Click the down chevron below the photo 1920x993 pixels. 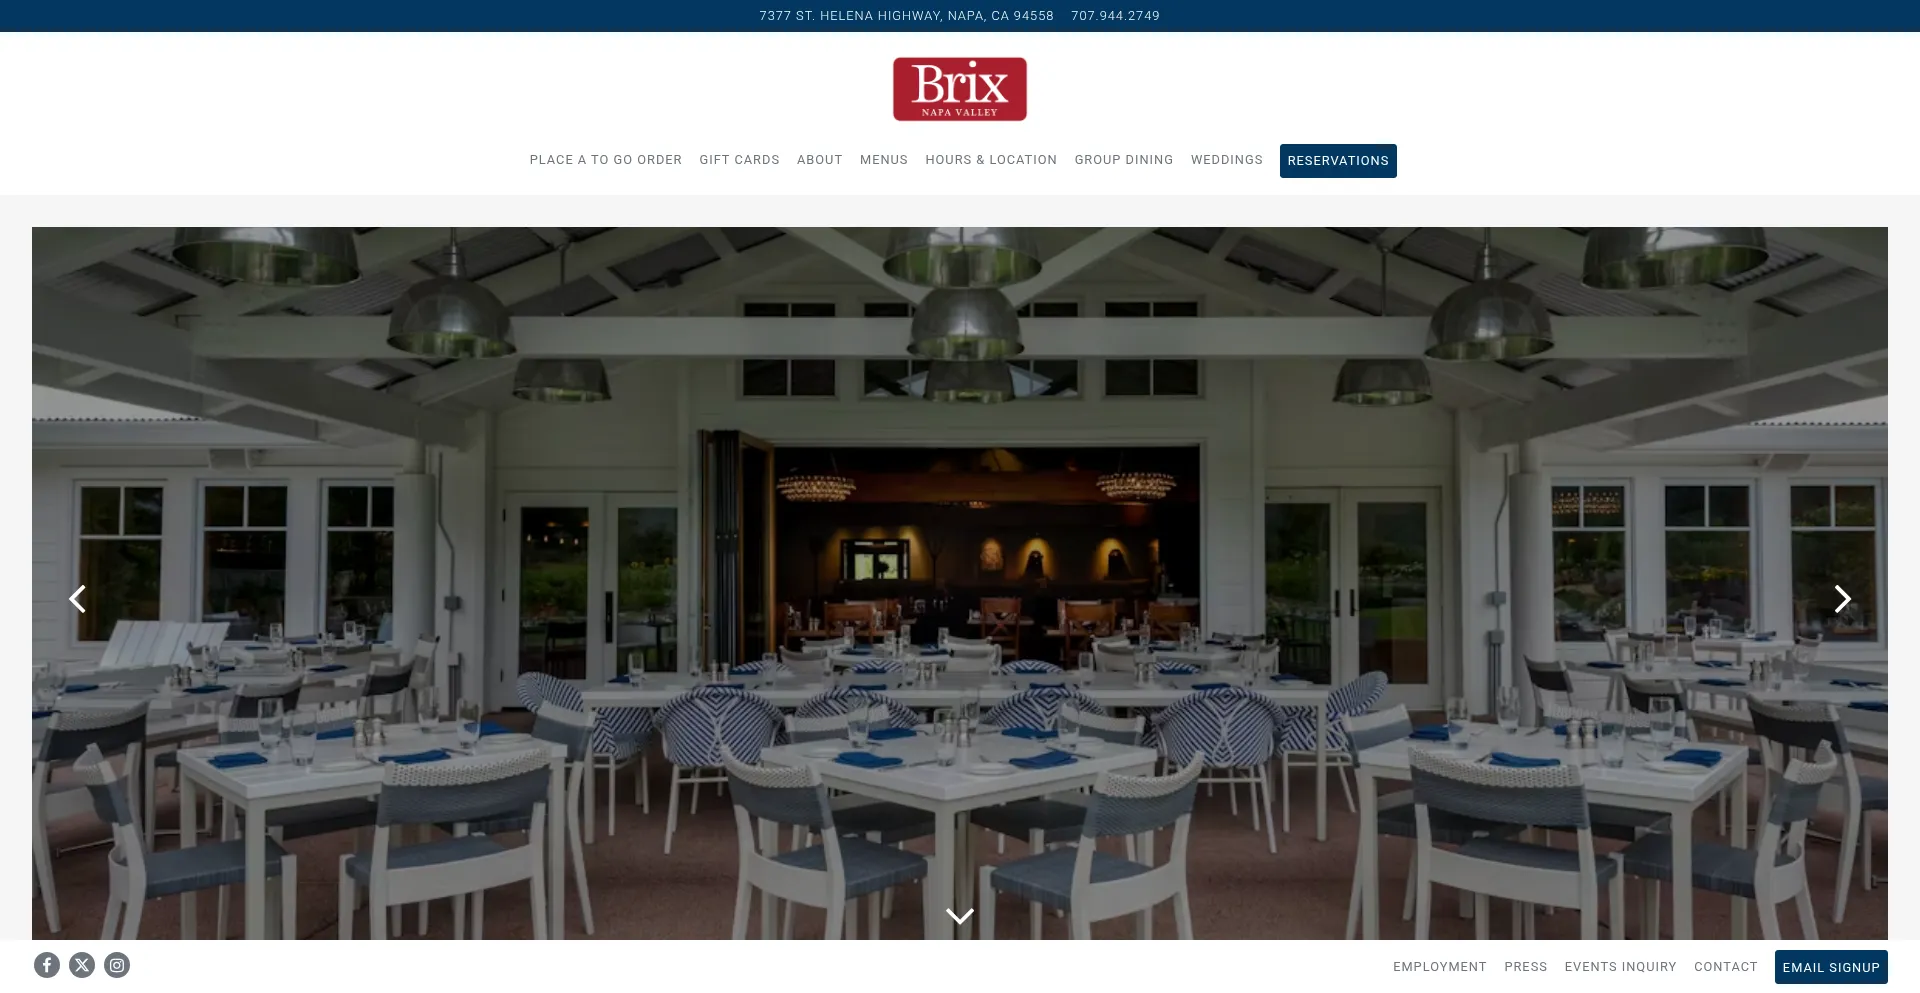tap(960, 916)
